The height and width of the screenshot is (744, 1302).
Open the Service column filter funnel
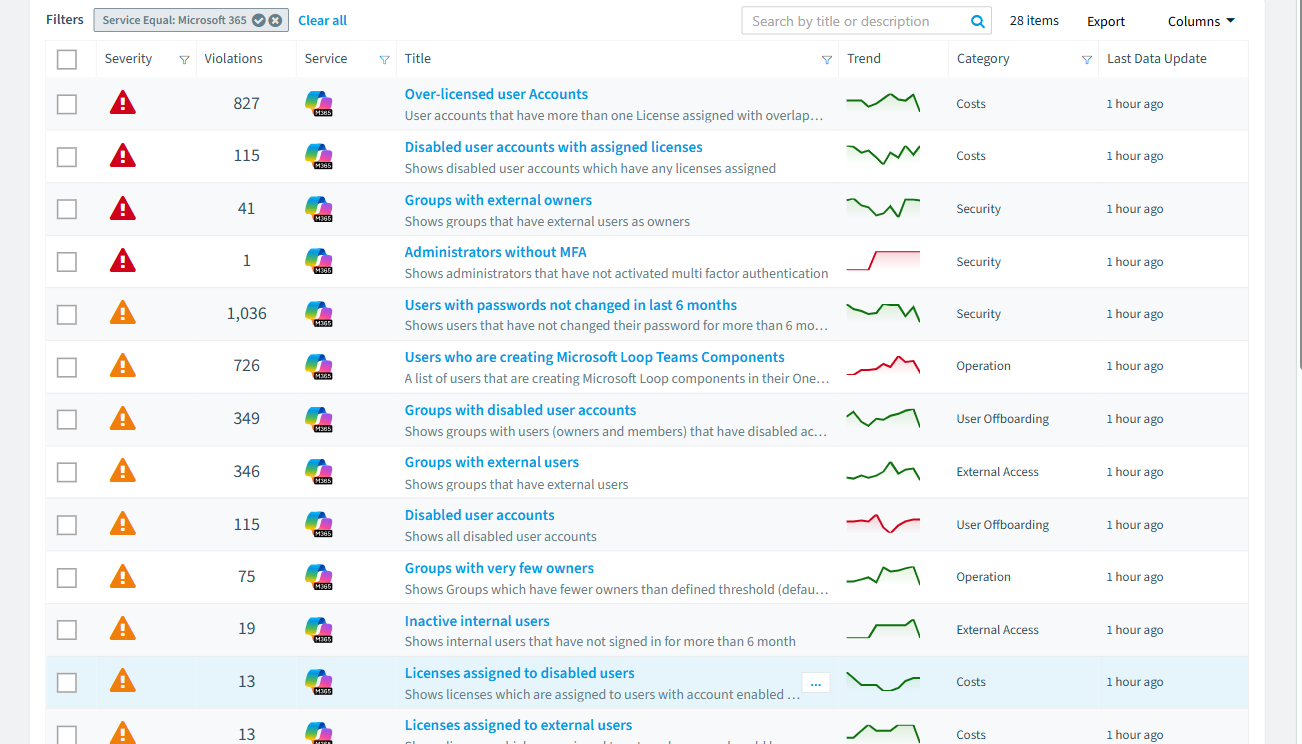coord(385,60)
